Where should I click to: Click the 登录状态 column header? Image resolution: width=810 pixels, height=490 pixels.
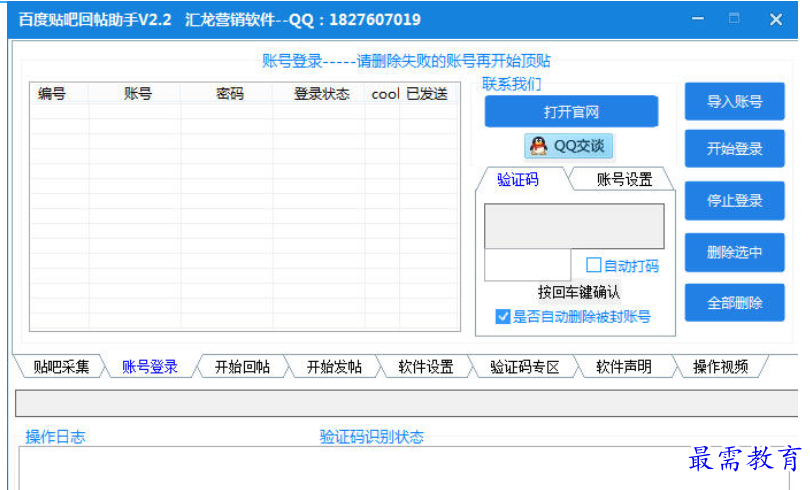(319, 94)
